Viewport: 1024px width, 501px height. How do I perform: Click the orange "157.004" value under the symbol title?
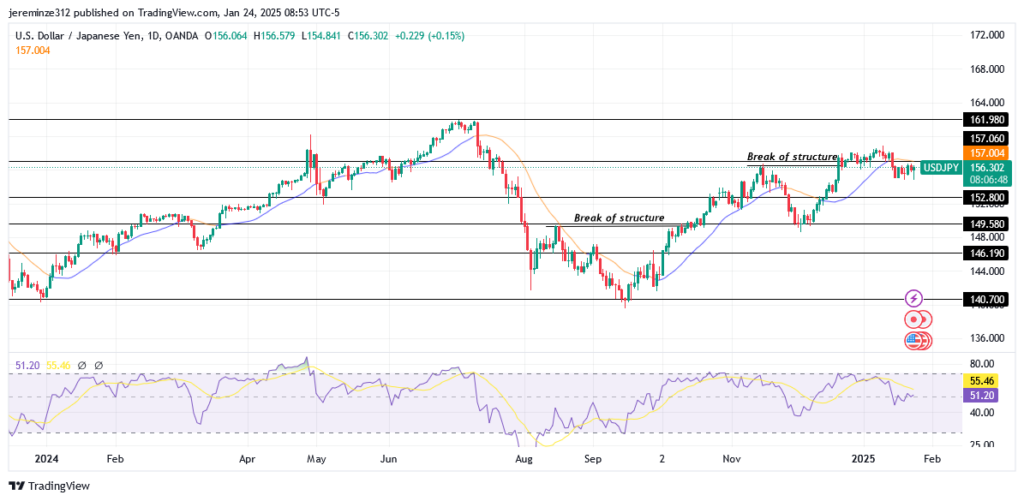[x=33, y=50]
